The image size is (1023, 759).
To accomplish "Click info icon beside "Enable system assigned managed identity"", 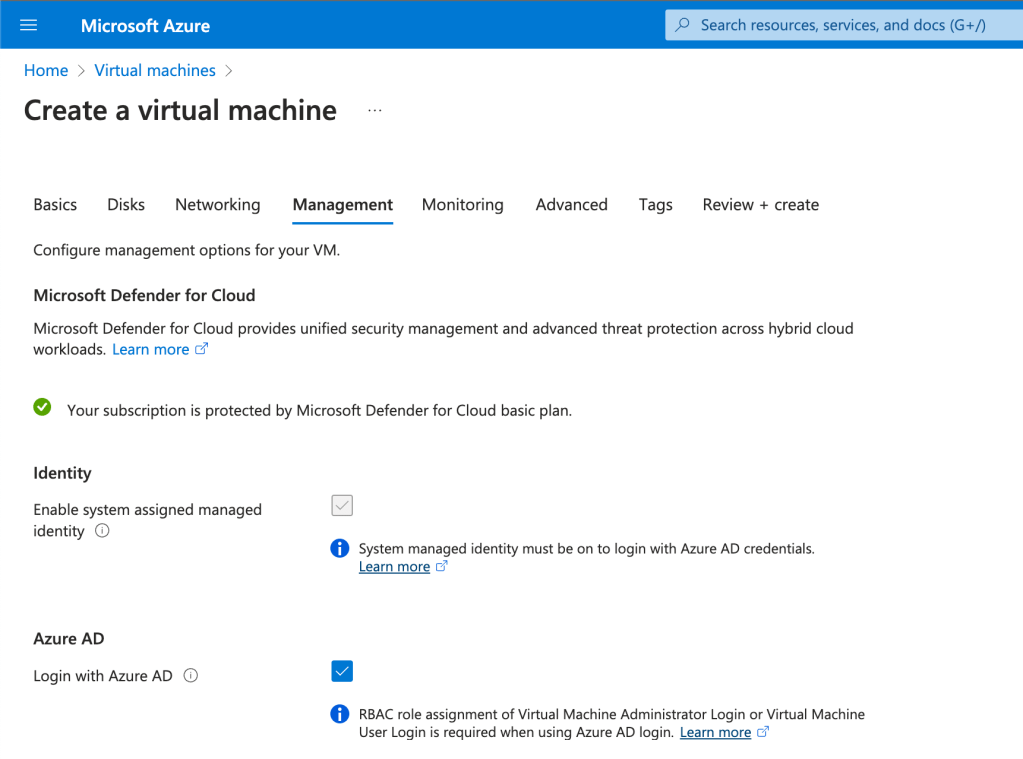I will (x=101, y=531).
